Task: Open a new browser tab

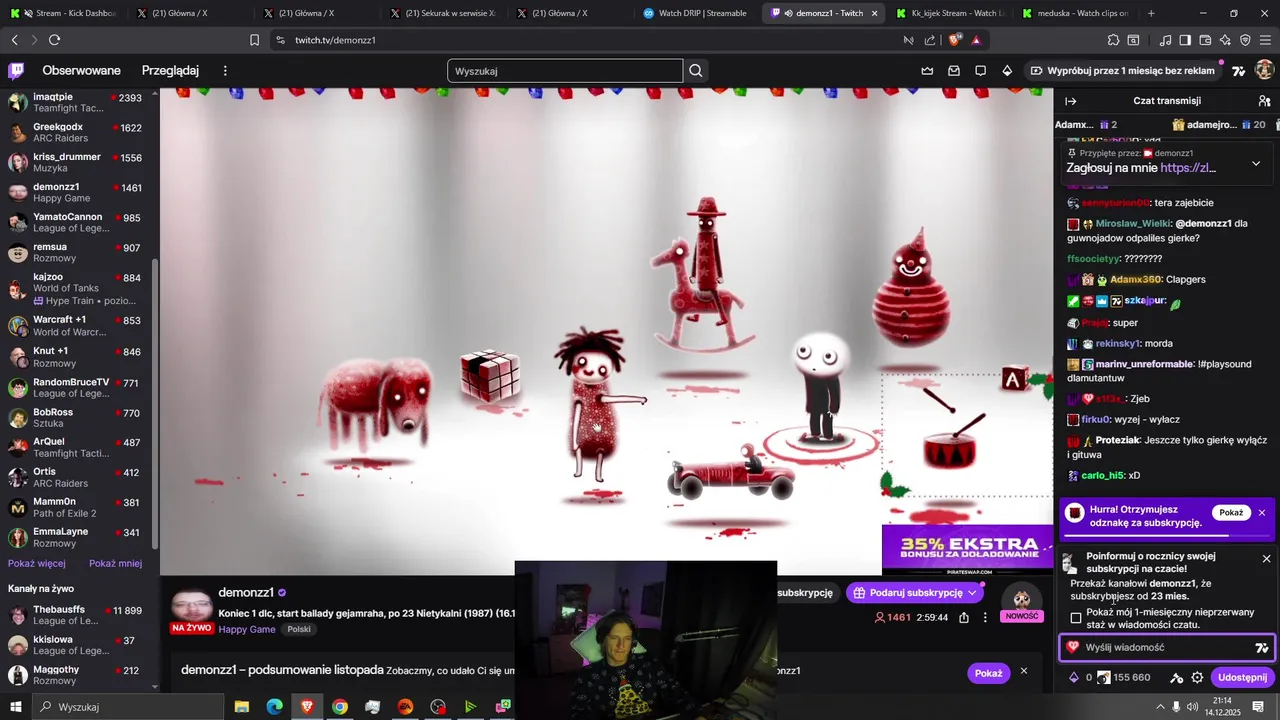Action: pos(1151,13)
